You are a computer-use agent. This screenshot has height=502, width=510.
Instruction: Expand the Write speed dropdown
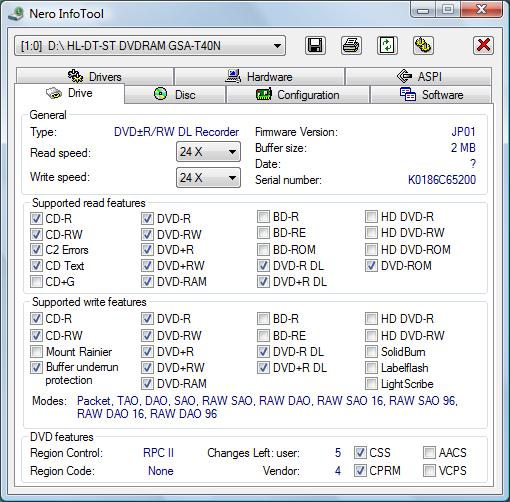208,178
